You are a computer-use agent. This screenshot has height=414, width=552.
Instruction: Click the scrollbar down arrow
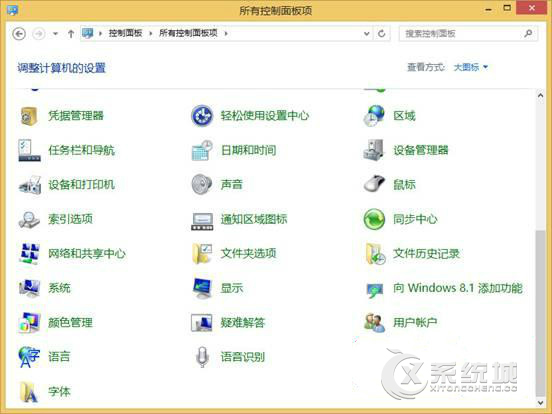[540, 402]
